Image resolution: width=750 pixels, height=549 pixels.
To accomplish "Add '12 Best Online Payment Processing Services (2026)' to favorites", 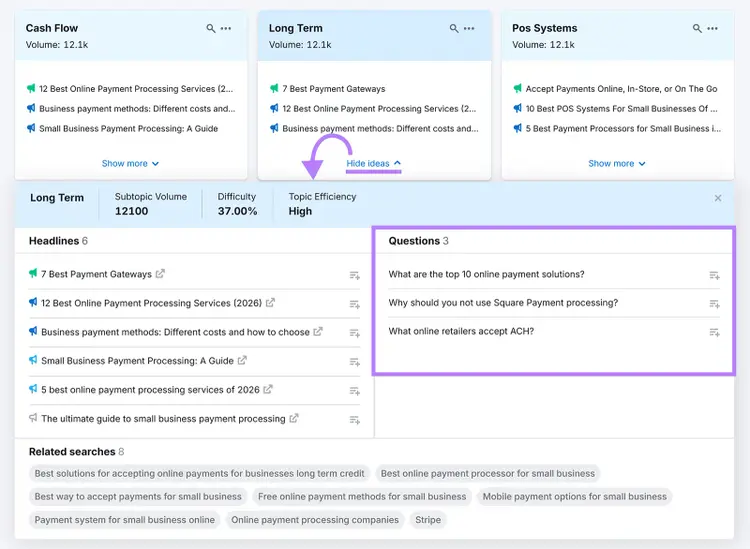I will [x=354, y=304].
